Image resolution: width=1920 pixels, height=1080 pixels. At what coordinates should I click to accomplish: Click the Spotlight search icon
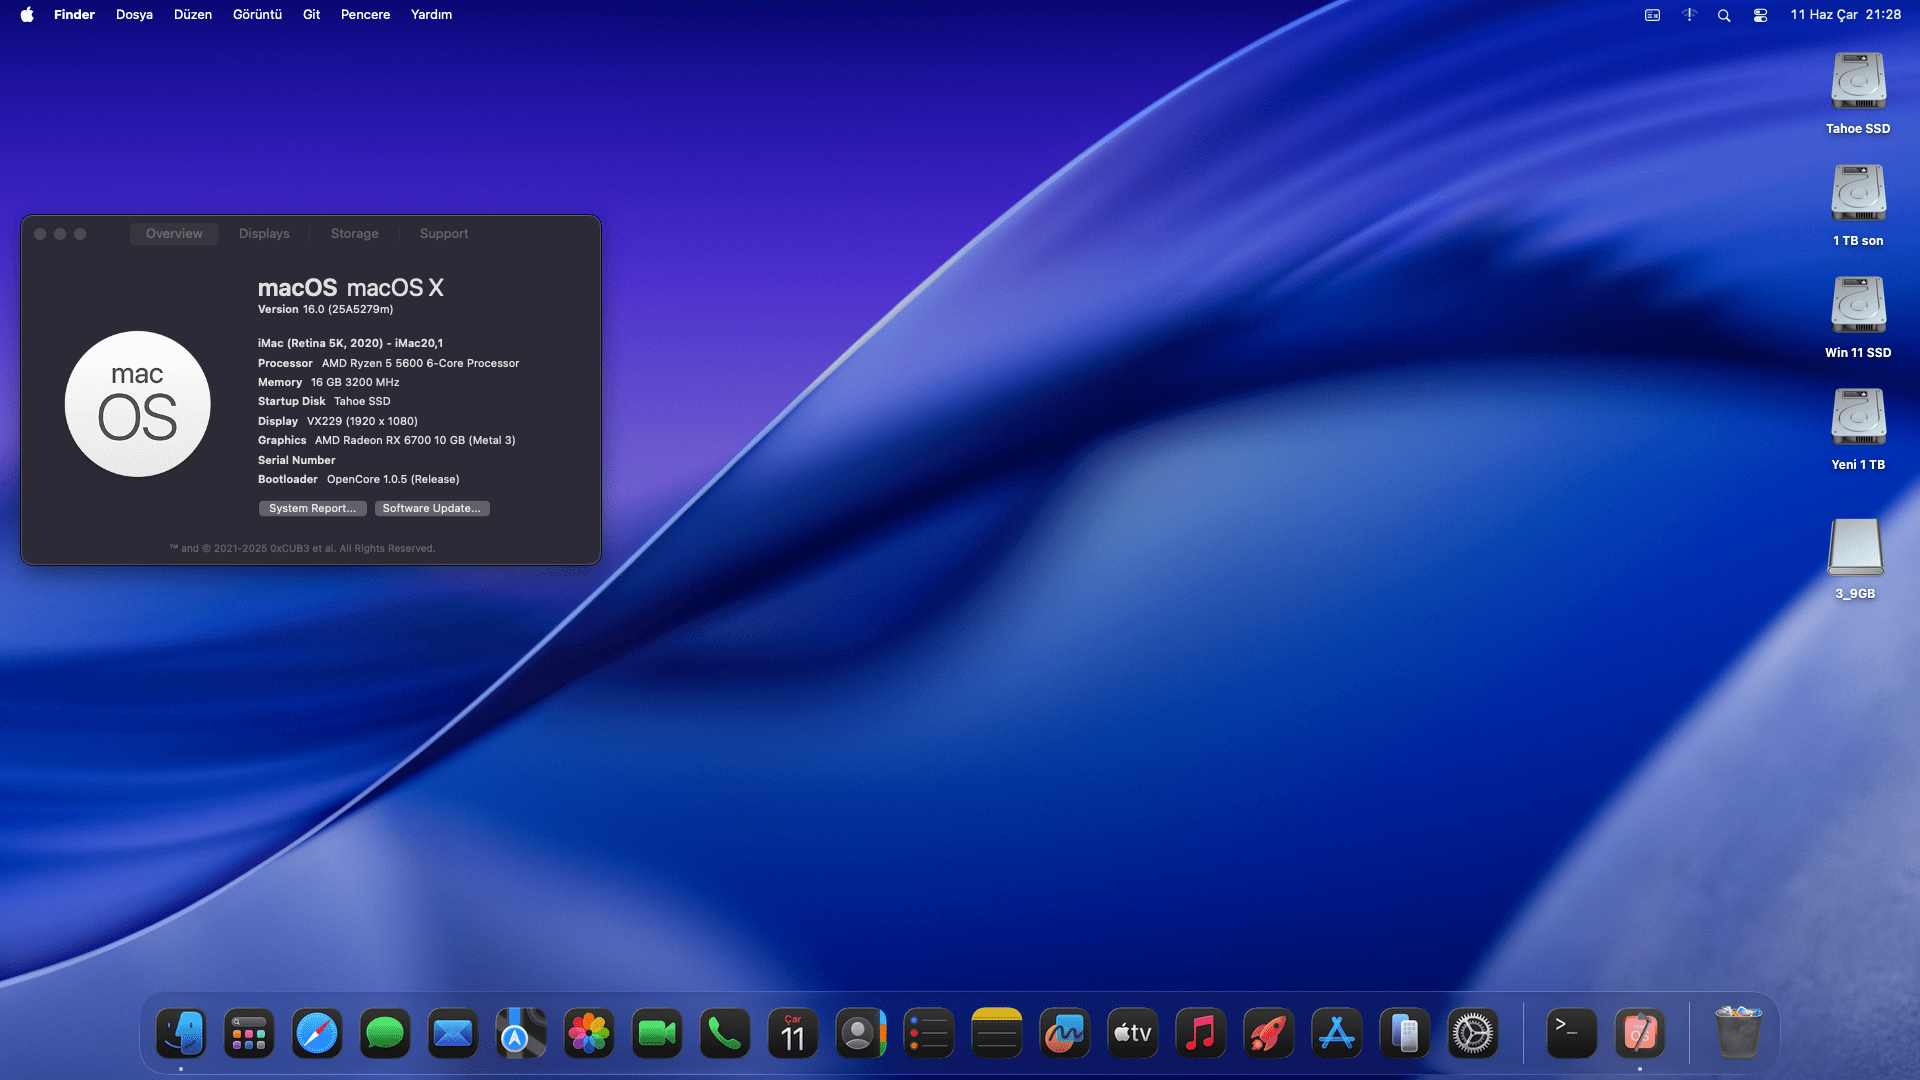coord(1724,15)
